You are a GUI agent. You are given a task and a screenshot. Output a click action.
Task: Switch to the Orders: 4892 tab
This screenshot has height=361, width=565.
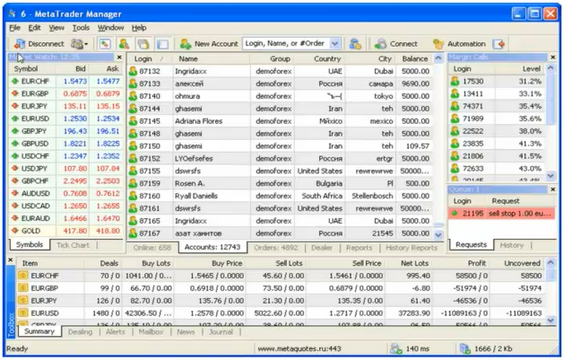(276, 248)
